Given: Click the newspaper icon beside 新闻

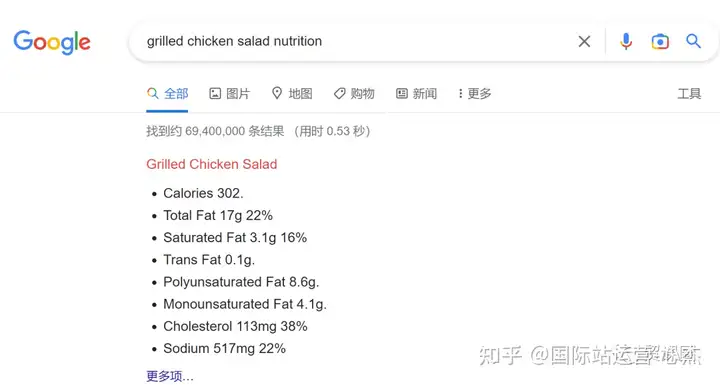Looking at the screenshot, I should coord(402,94).
